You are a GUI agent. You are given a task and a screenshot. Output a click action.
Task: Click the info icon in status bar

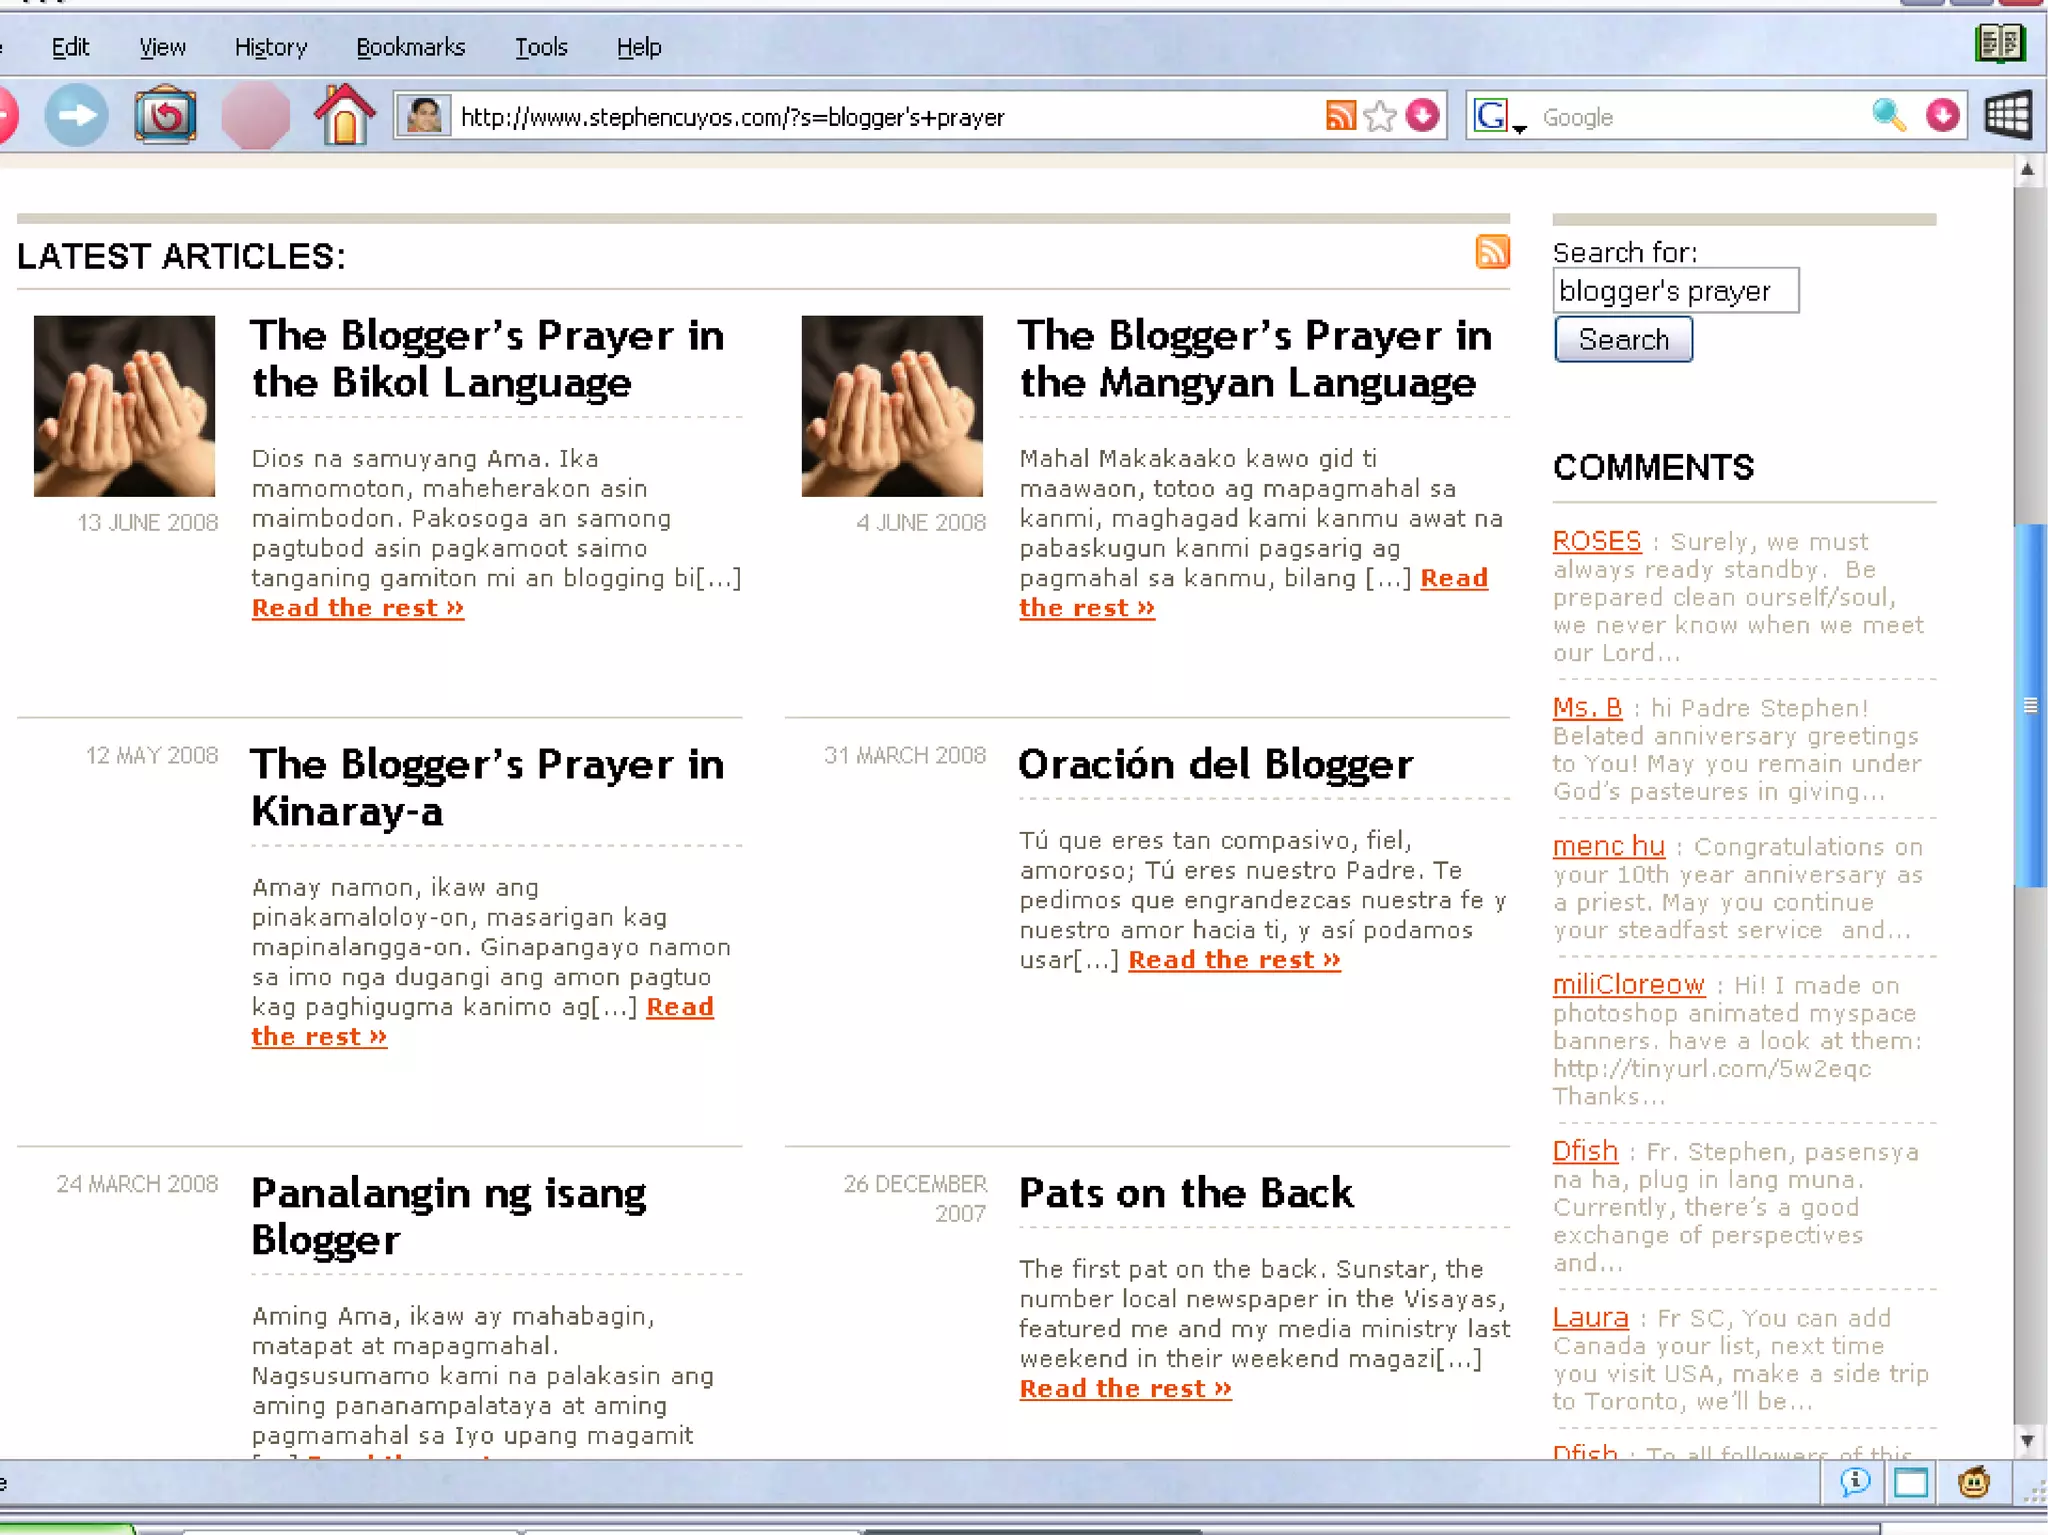[1855, 1482]
